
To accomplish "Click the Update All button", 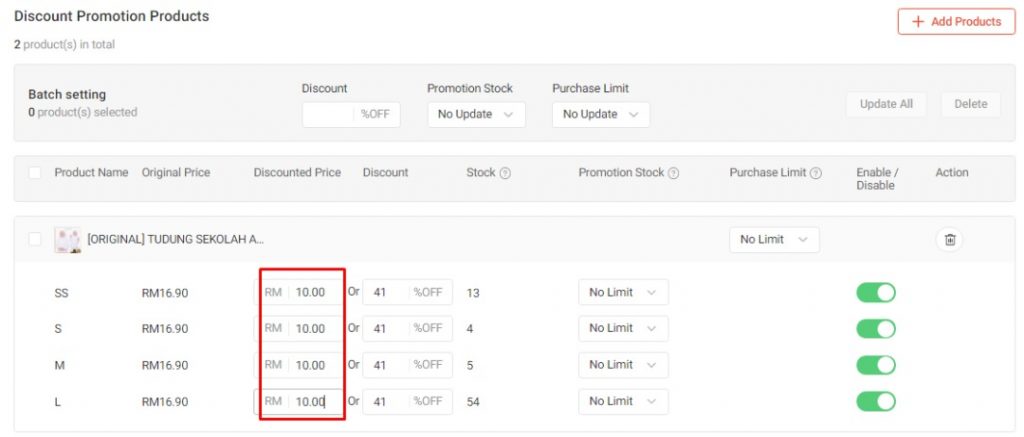I will click(886, 104).
